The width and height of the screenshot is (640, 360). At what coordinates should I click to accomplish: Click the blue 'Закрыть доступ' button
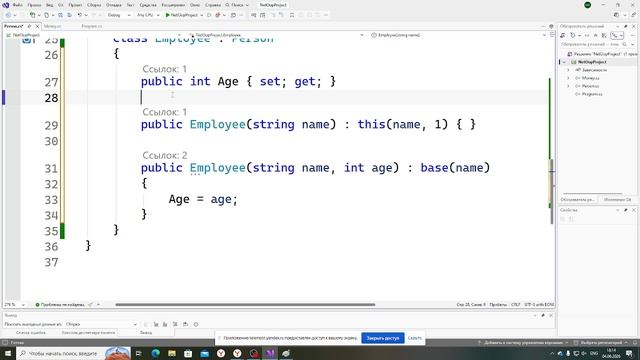[383, 338]
